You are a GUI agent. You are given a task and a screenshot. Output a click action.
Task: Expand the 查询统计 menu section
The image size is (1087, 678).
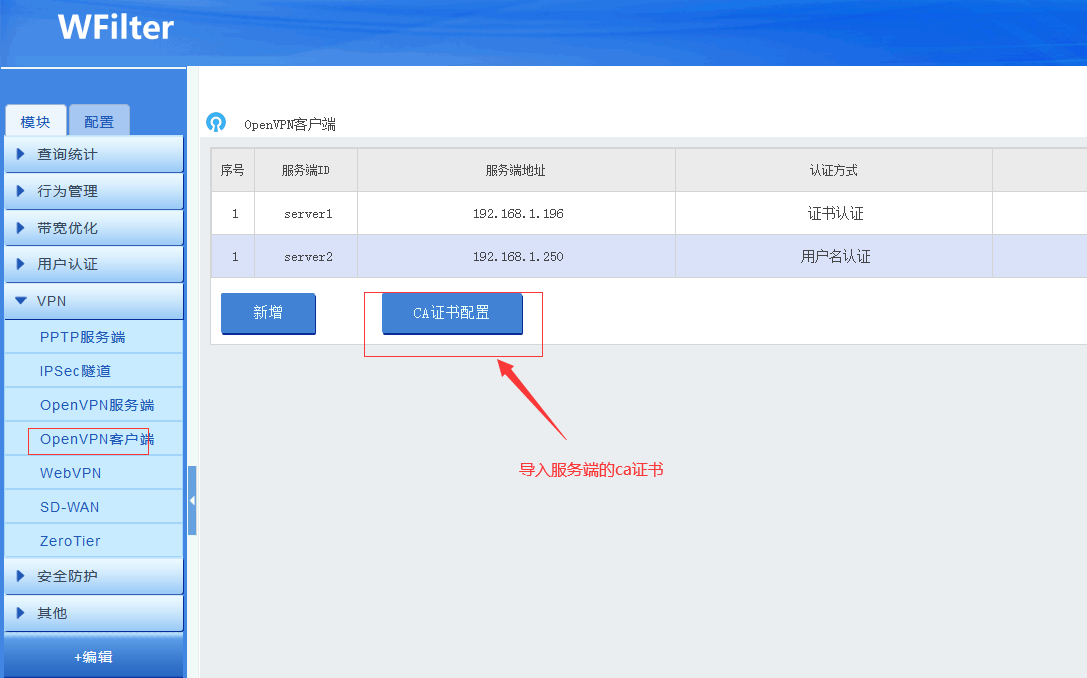click(x=93, y=154)
